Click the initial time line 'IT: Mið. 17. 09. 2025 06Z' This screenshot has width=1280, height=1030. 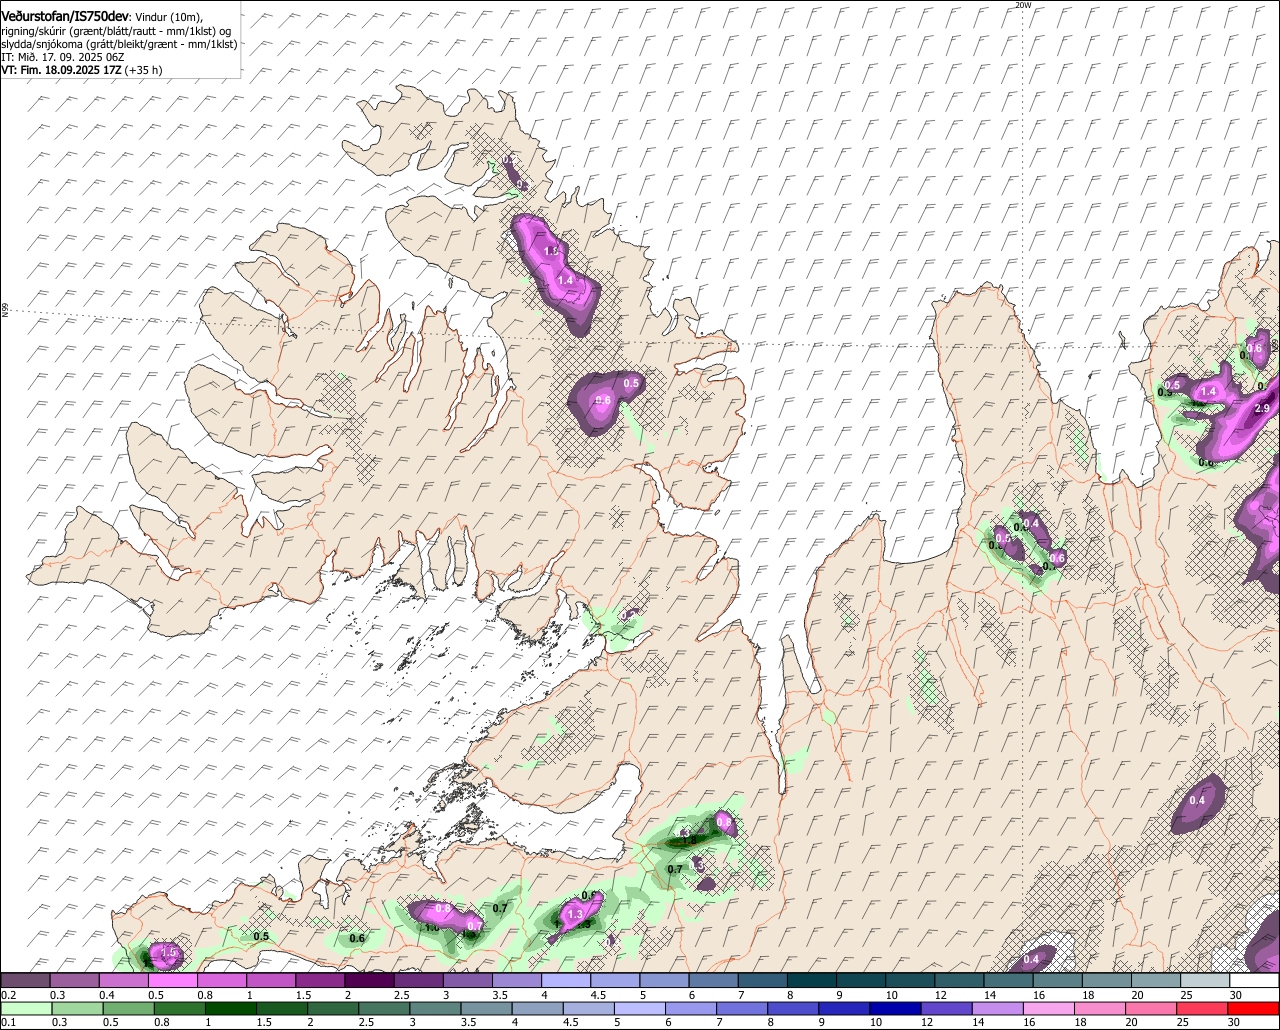(x=63, y=57)
